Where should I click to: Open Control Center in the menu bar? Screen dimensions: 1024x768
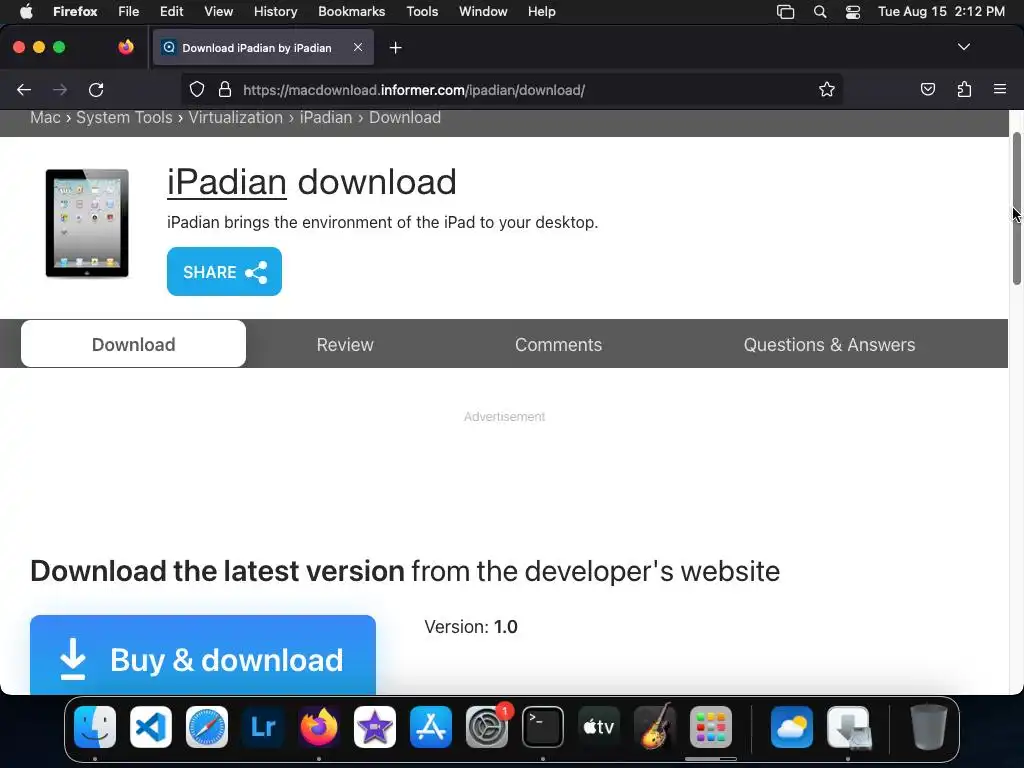pos(852,12)
